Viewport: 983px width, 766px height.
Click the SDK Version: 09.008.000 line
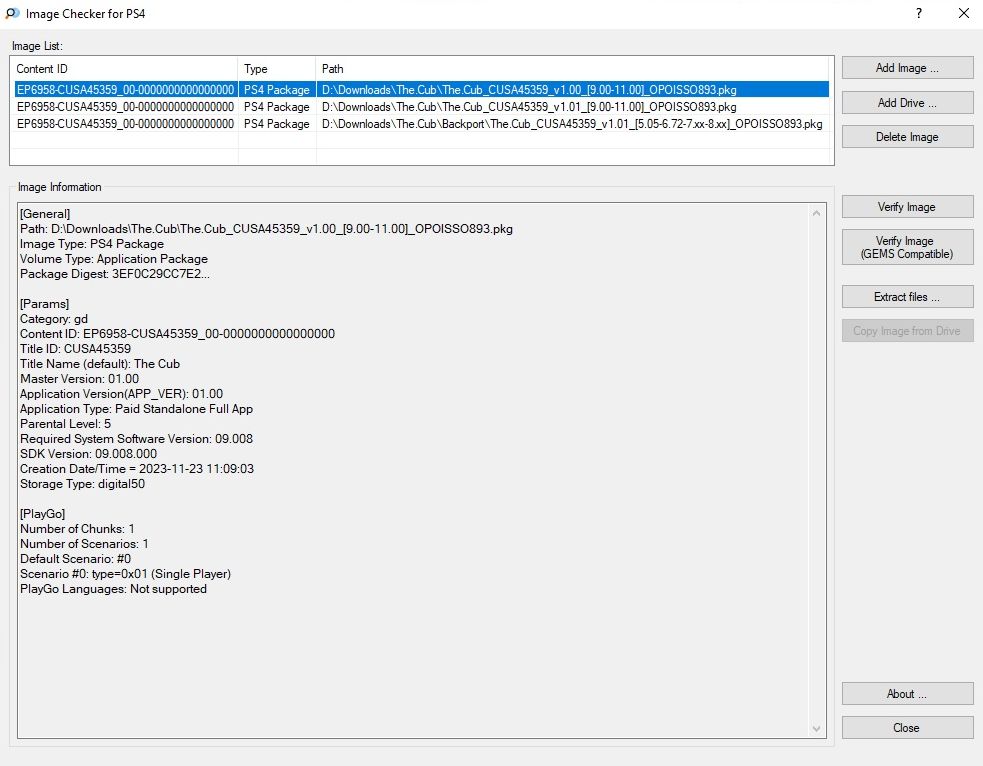click(x=88, y=454)
